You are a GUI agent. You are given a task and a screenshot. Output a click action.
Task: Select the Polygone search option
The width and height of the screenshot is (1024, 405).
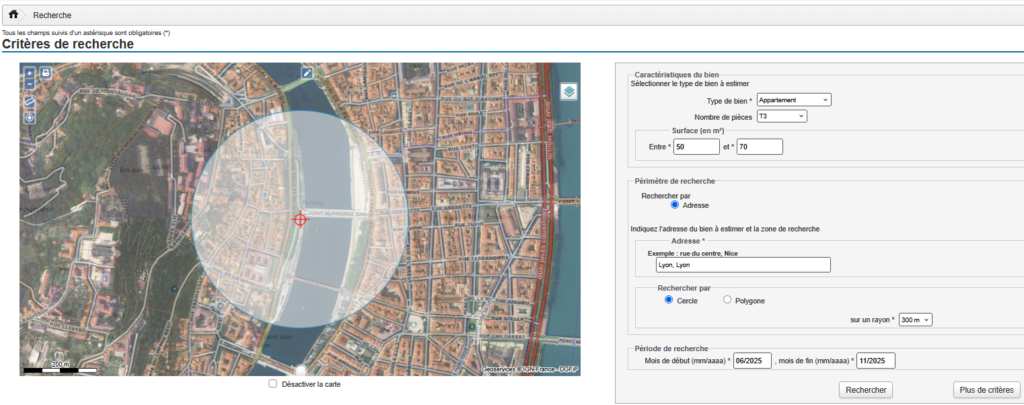726,300
